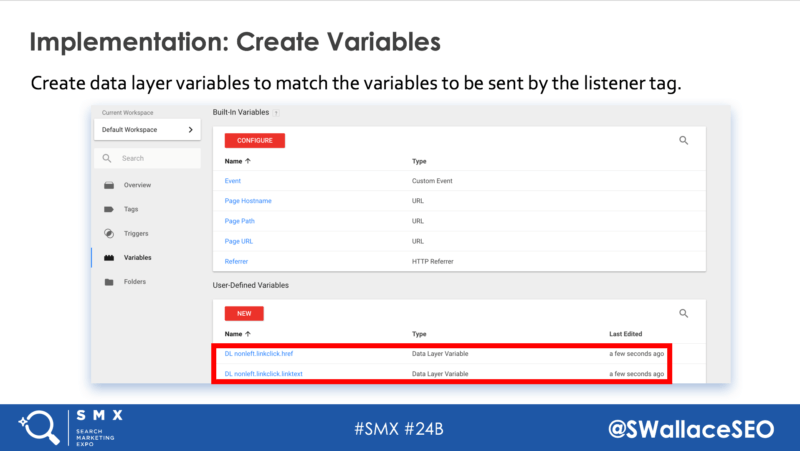Viewport: 800px width, 451px height.
Task: Click URL type cell in Page Path row
Action: tap(418, 221)
